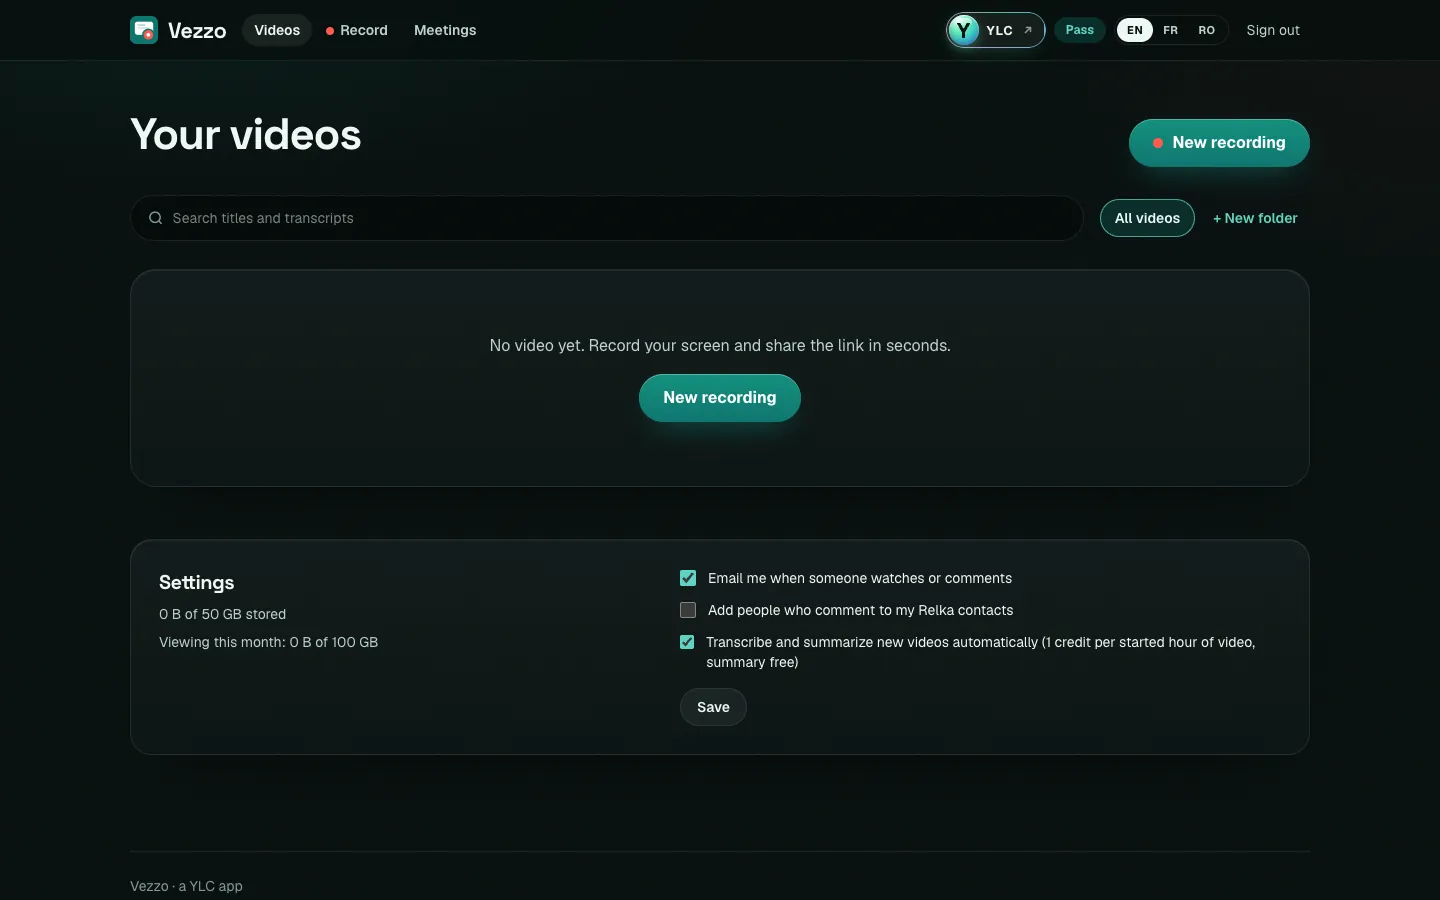This screenshot has height=900, width=1440.
Task: Save the settings
Action: (713, 707)
